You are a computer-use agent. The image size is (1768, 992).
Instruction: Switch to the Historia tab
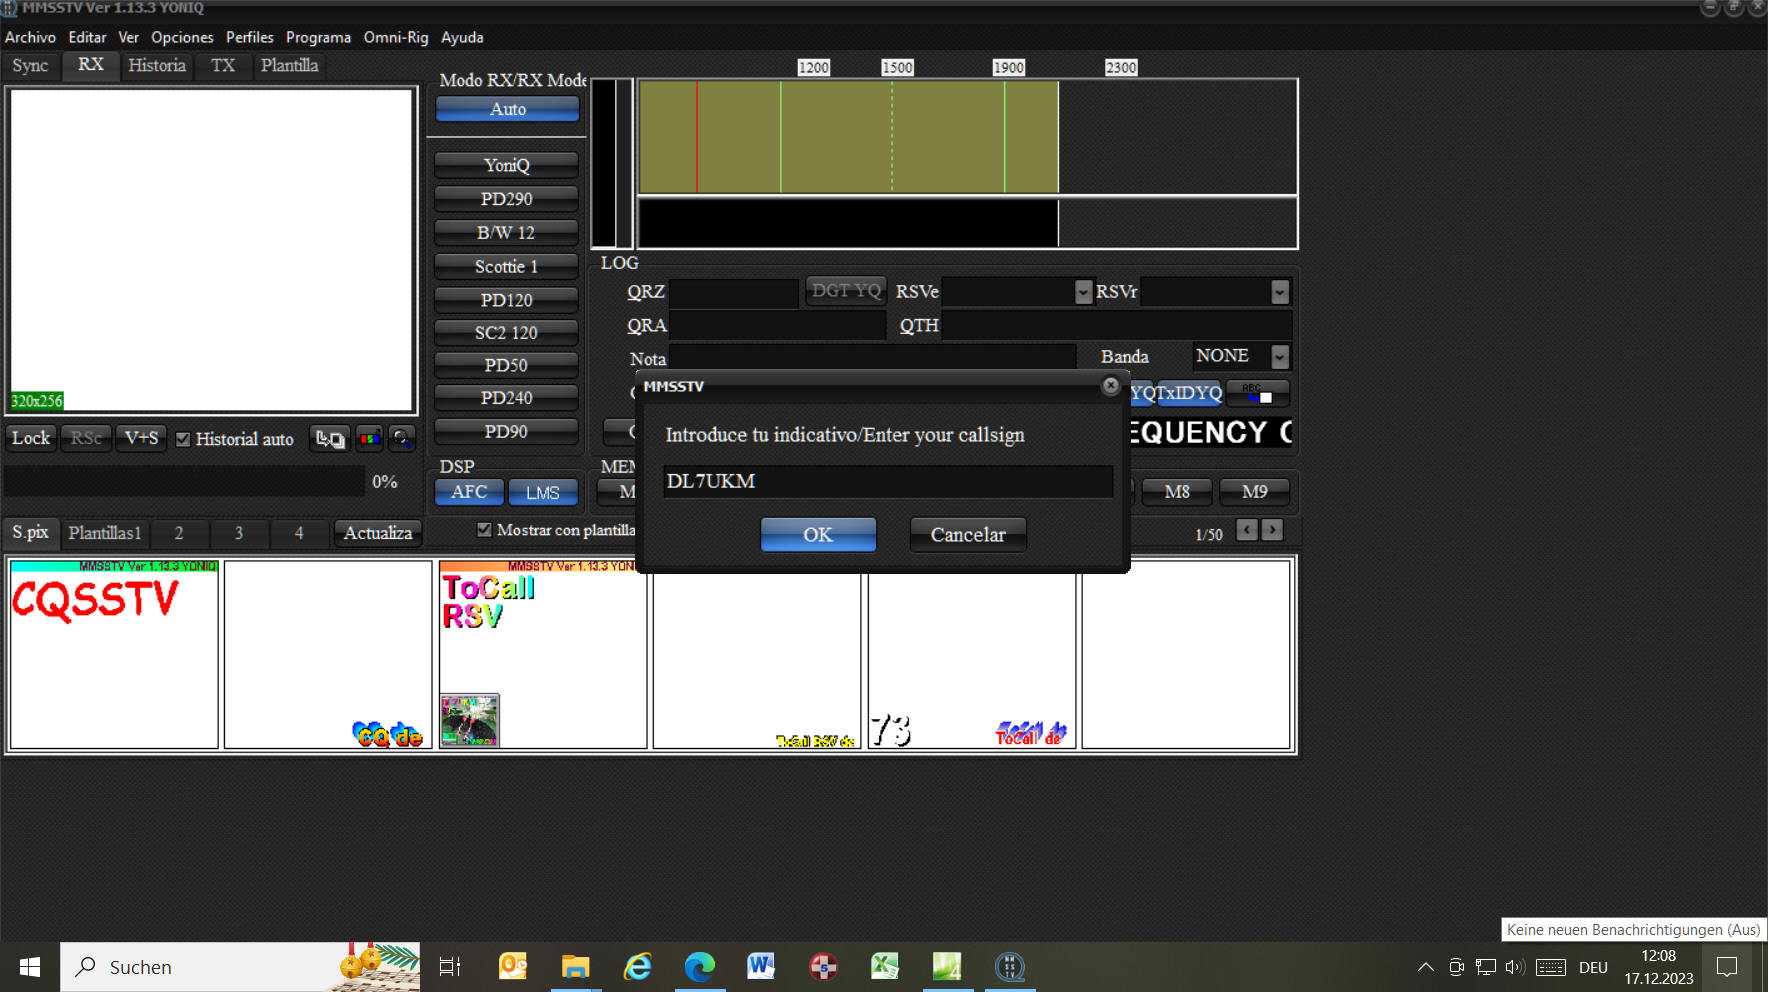[x=157, y=66]
